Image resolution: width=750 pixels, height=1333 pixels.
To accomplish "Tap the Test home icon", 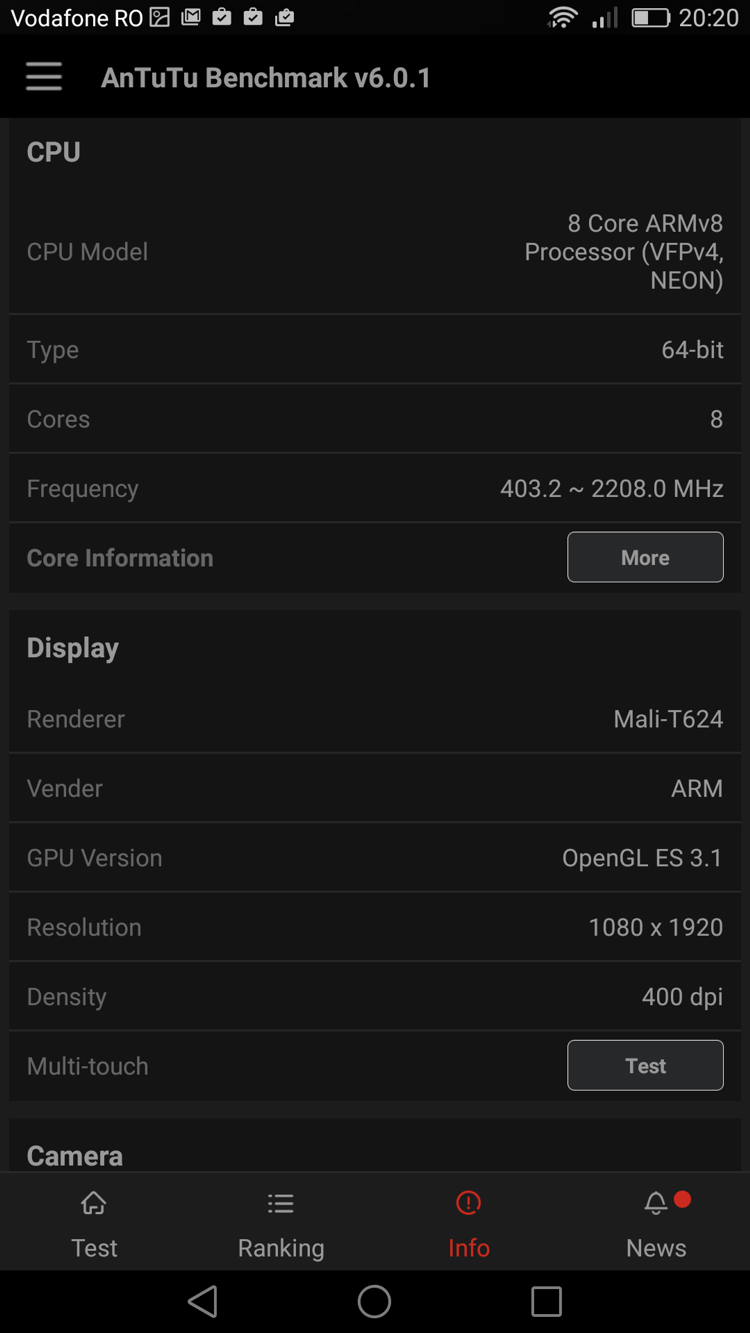I will point(94,1203).
